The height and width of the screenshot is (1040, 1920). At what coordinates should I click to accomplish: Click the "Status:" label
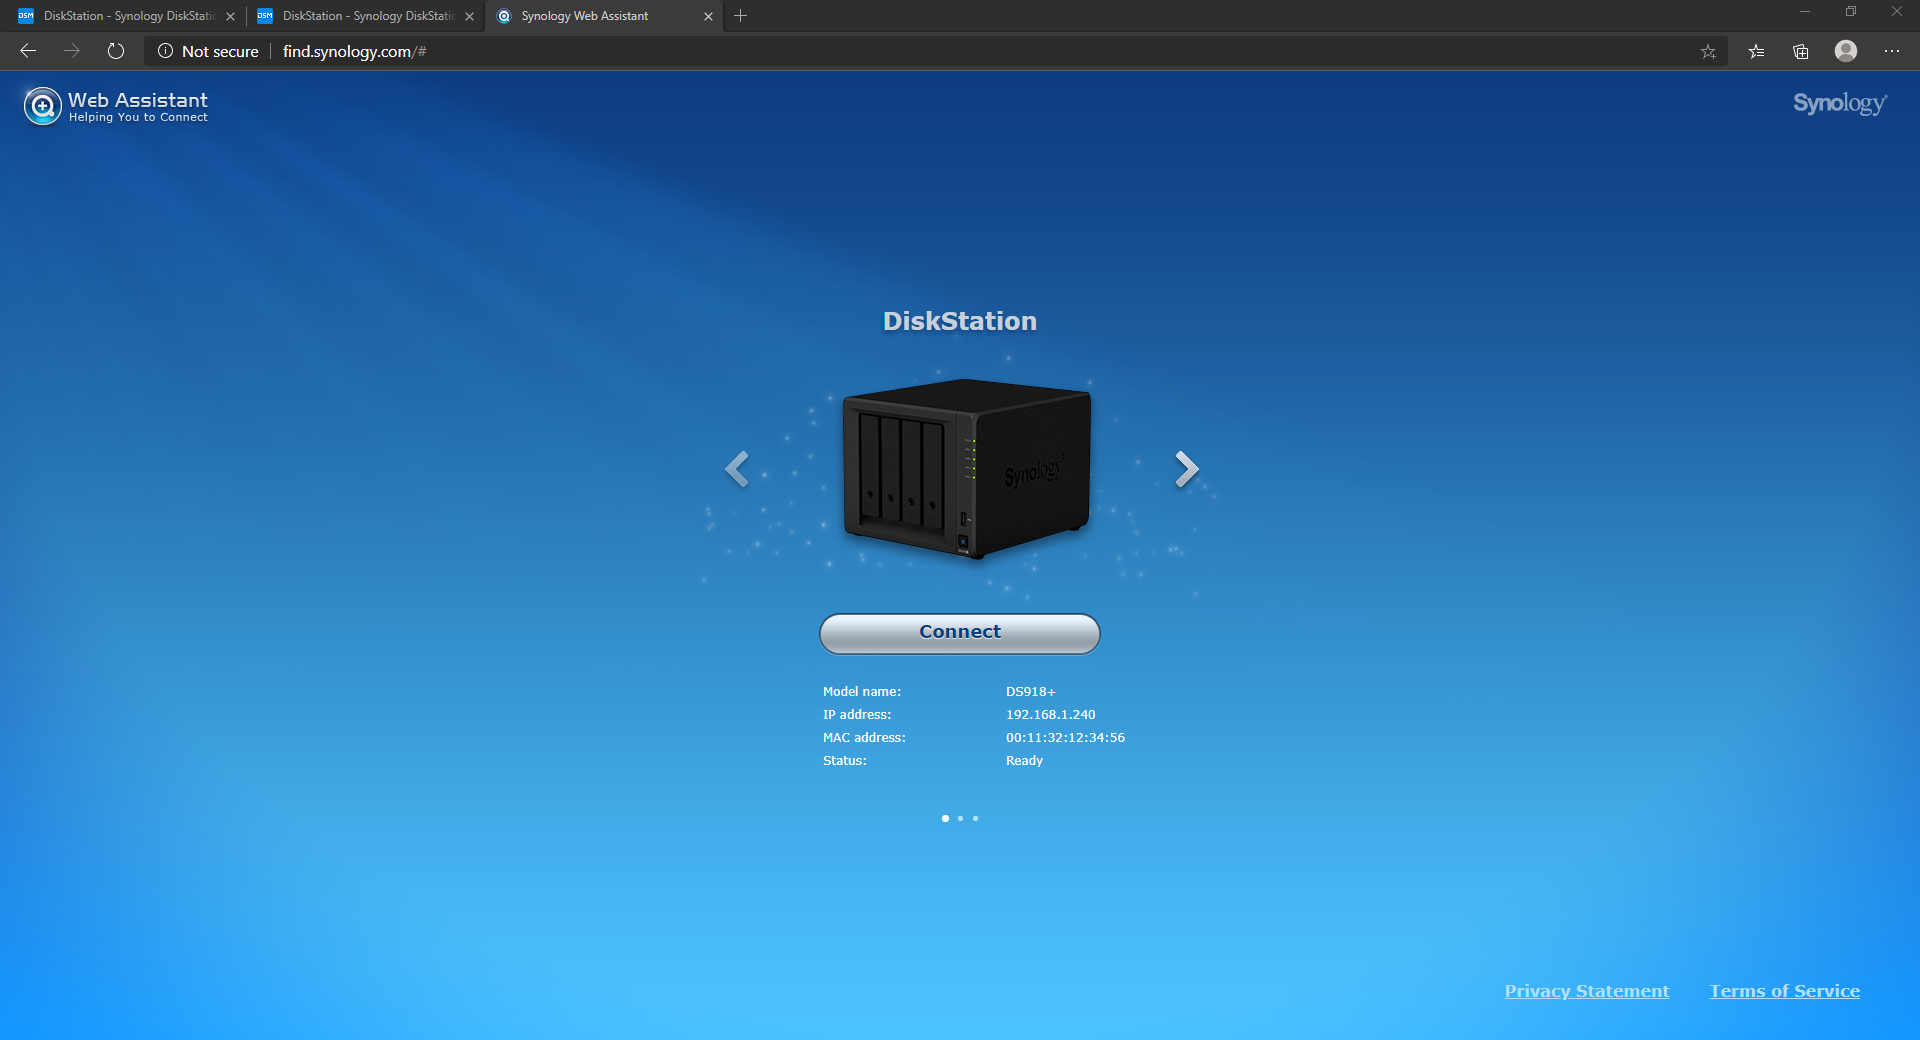point(844,761)
